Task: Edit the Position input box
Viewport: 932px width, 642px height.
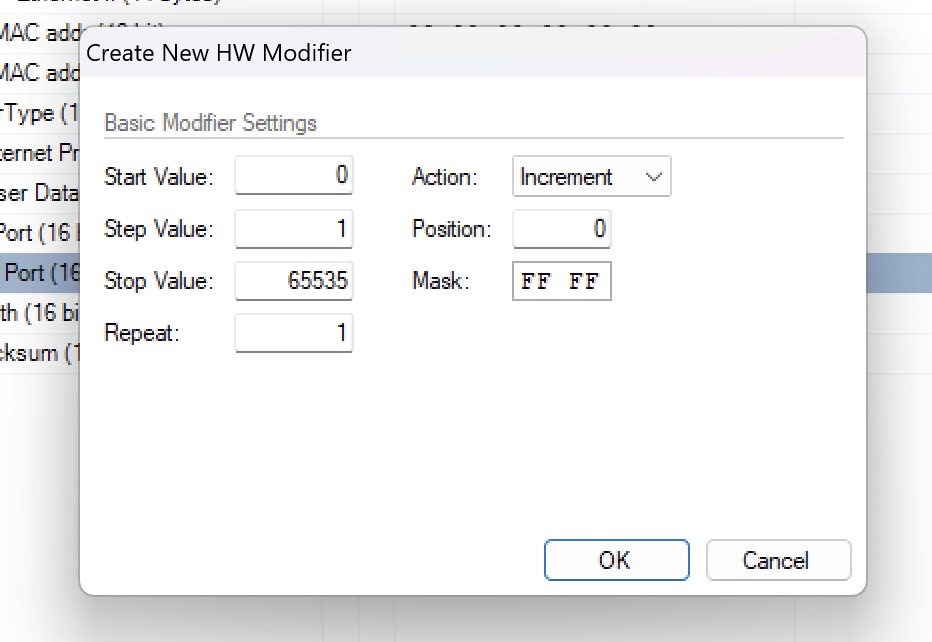Action: 561,229
